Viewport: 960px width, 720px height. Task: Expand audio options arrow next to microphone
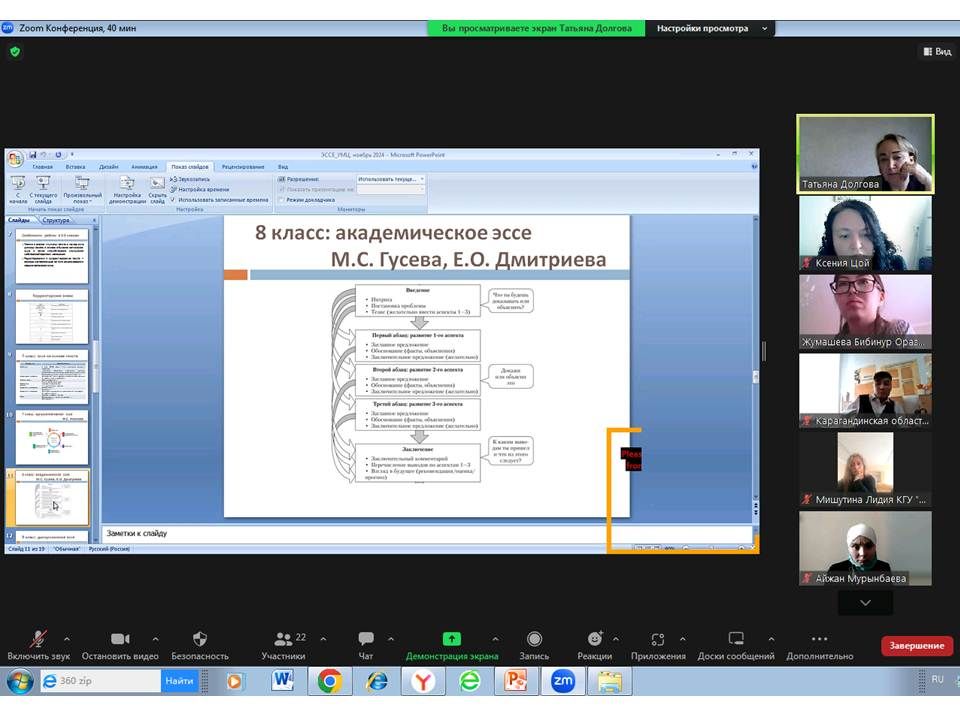(x=67, y=639)
